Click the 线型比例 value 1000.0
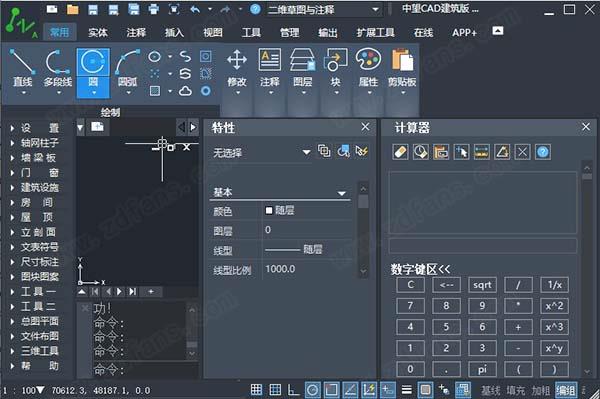Screen dimensions: 600x399 pos(280,269)
